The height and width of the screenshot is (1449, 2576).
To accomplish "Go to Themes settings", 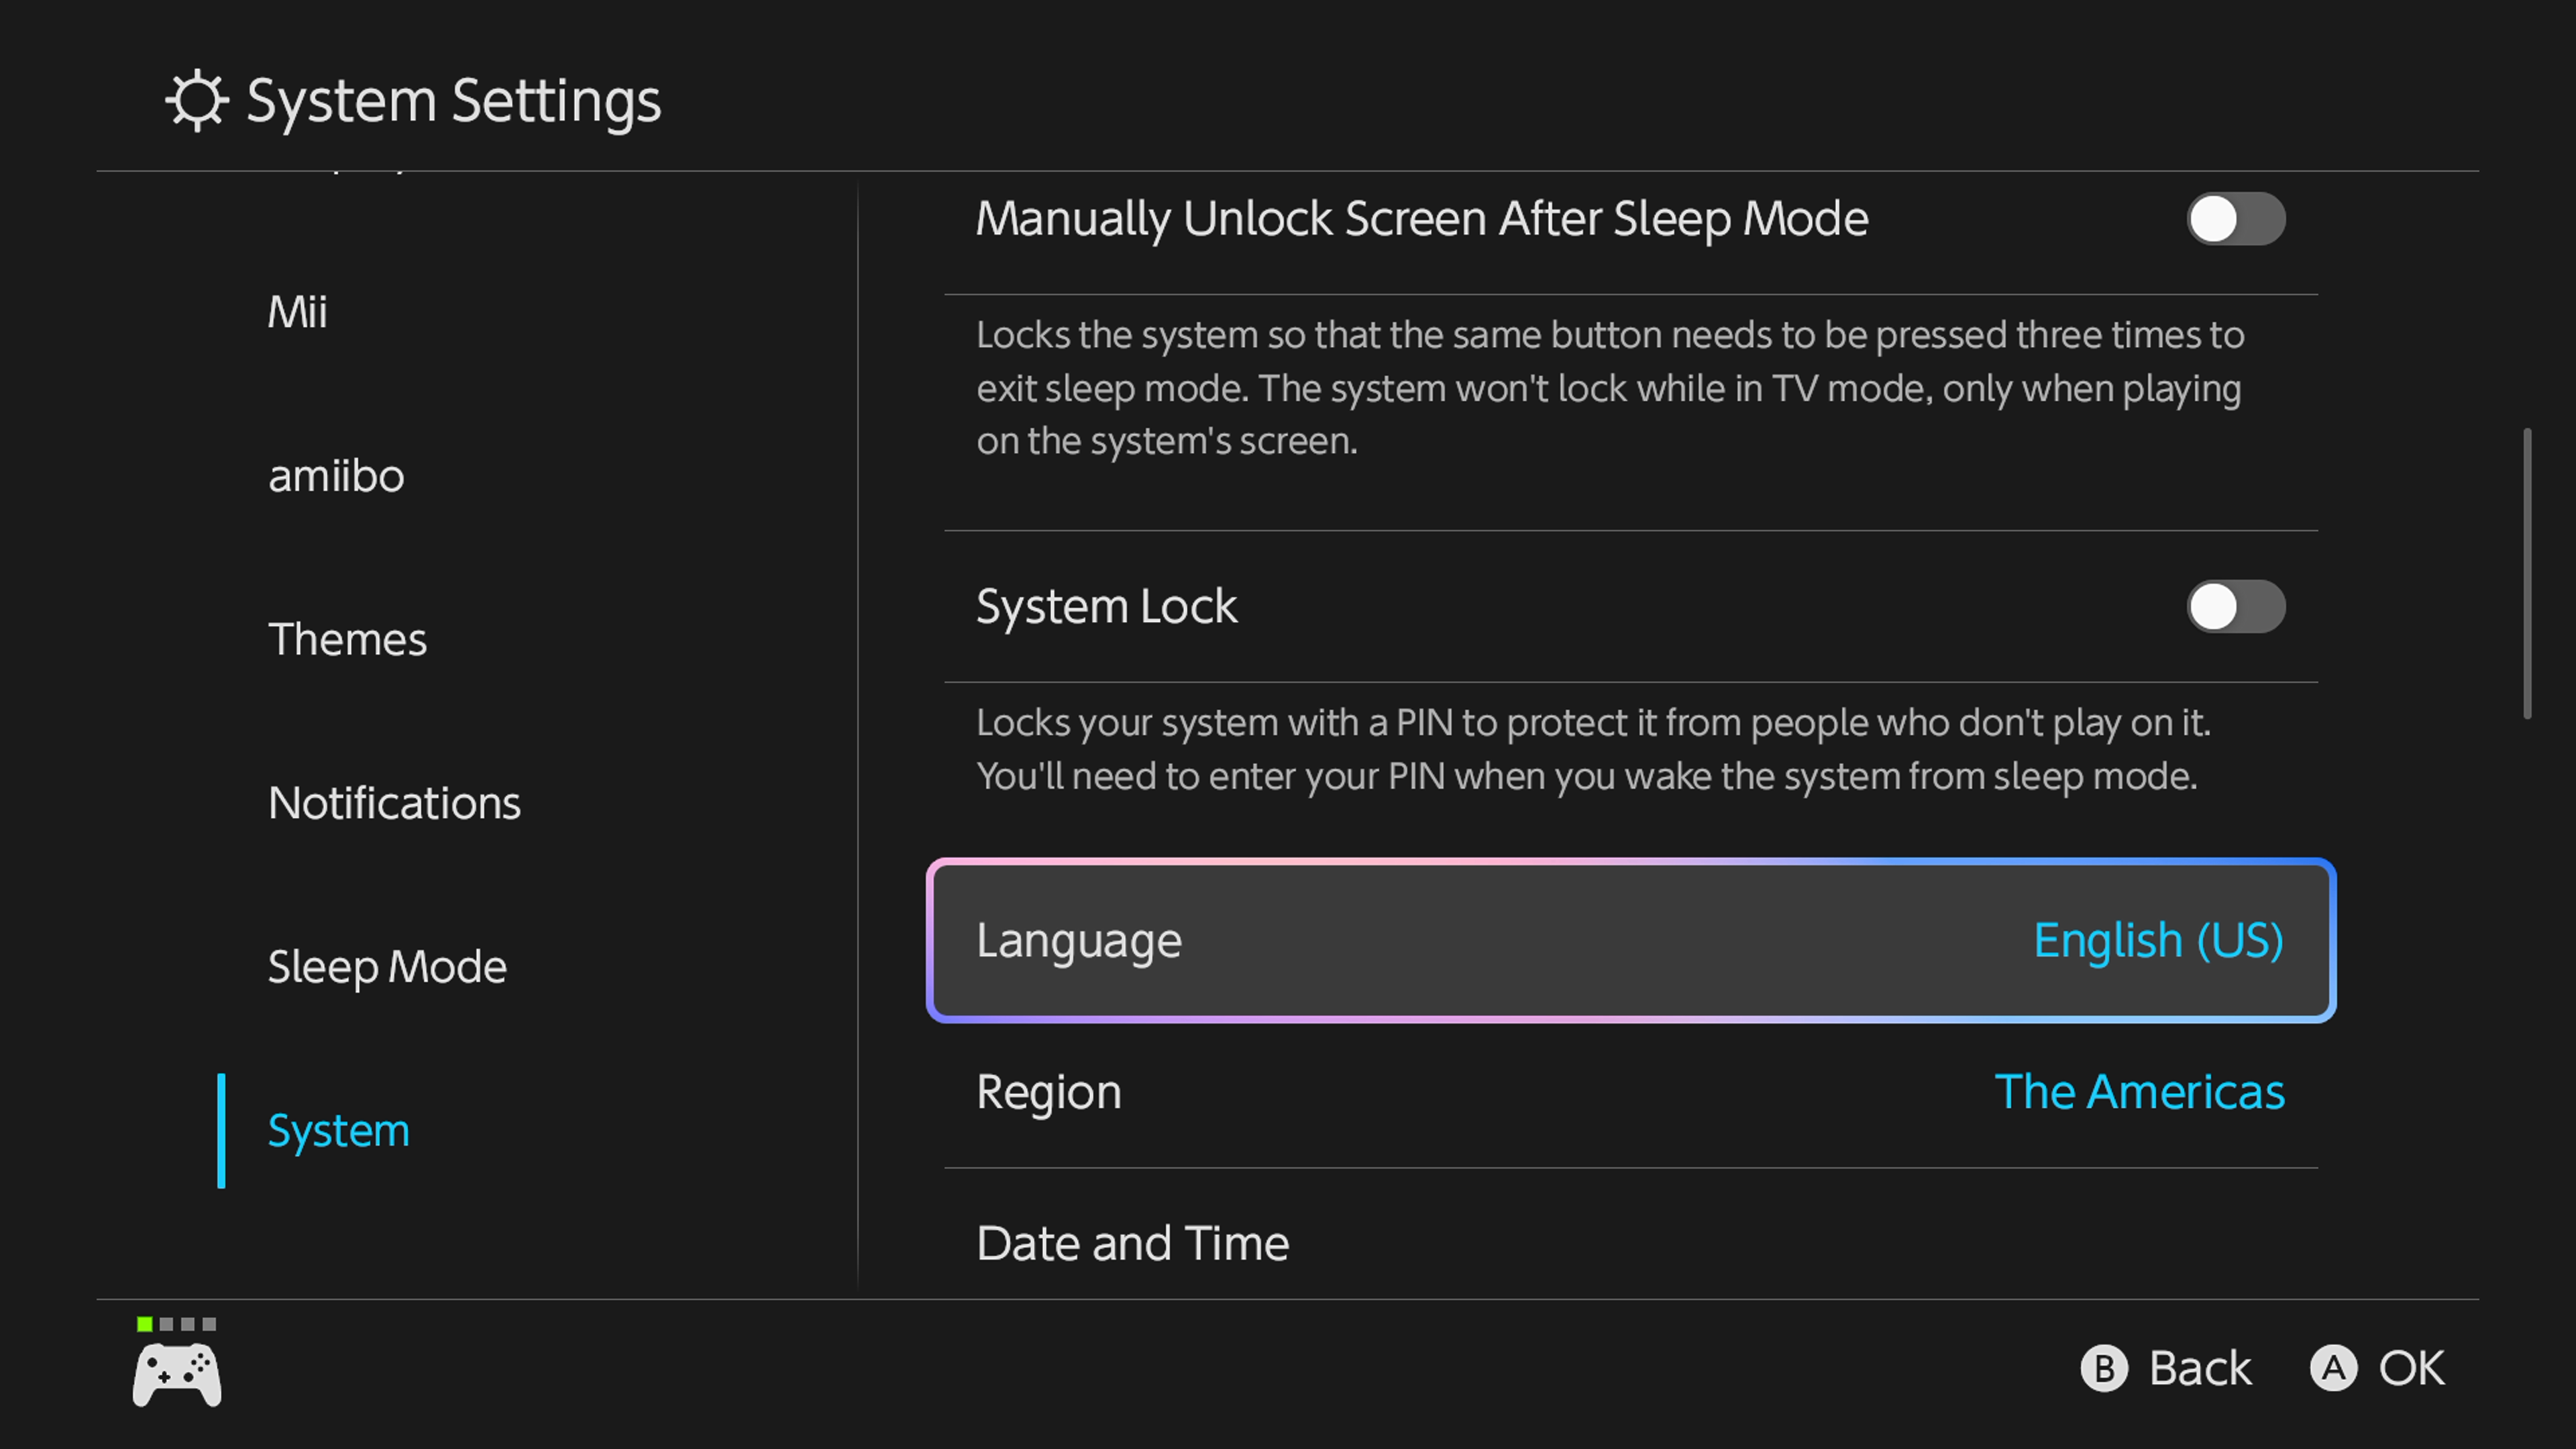I will [347, 640].
